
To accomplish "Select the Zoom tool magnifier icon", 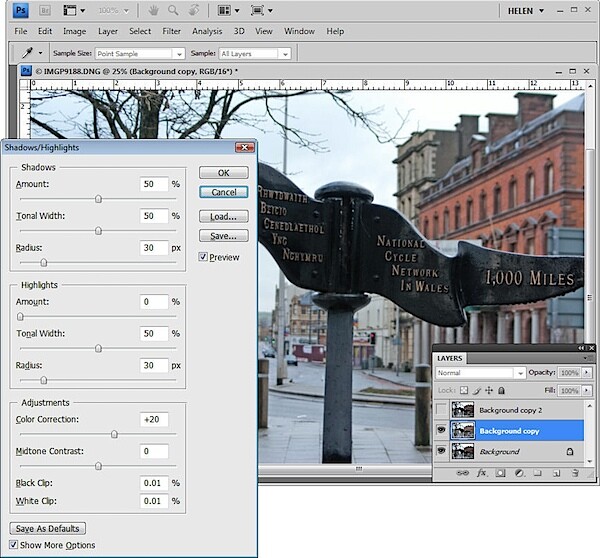I will click(173, 10).
